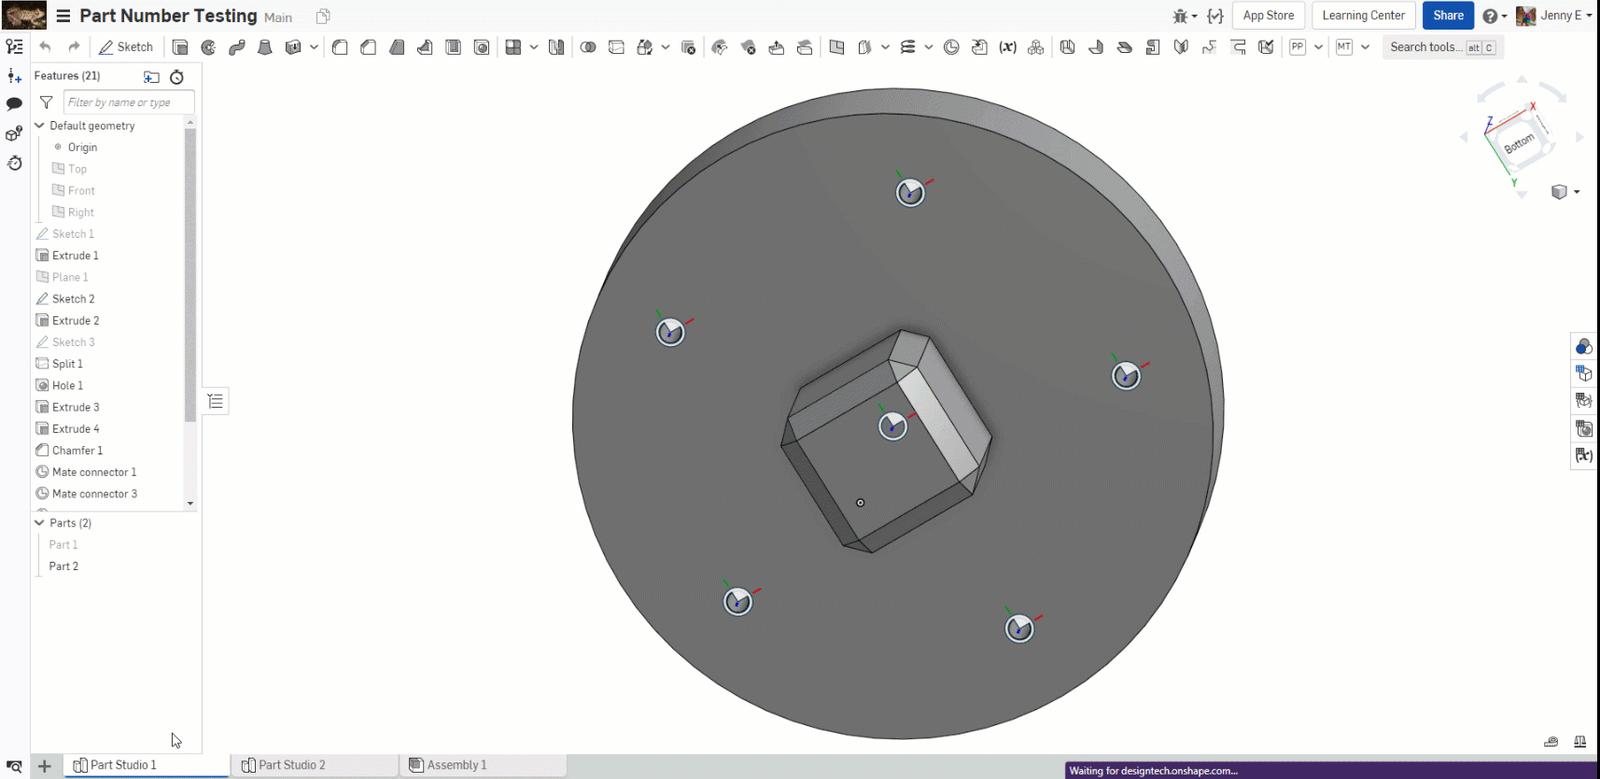
Task: Open the Jenny E user menu
Action: point(1554,15)
